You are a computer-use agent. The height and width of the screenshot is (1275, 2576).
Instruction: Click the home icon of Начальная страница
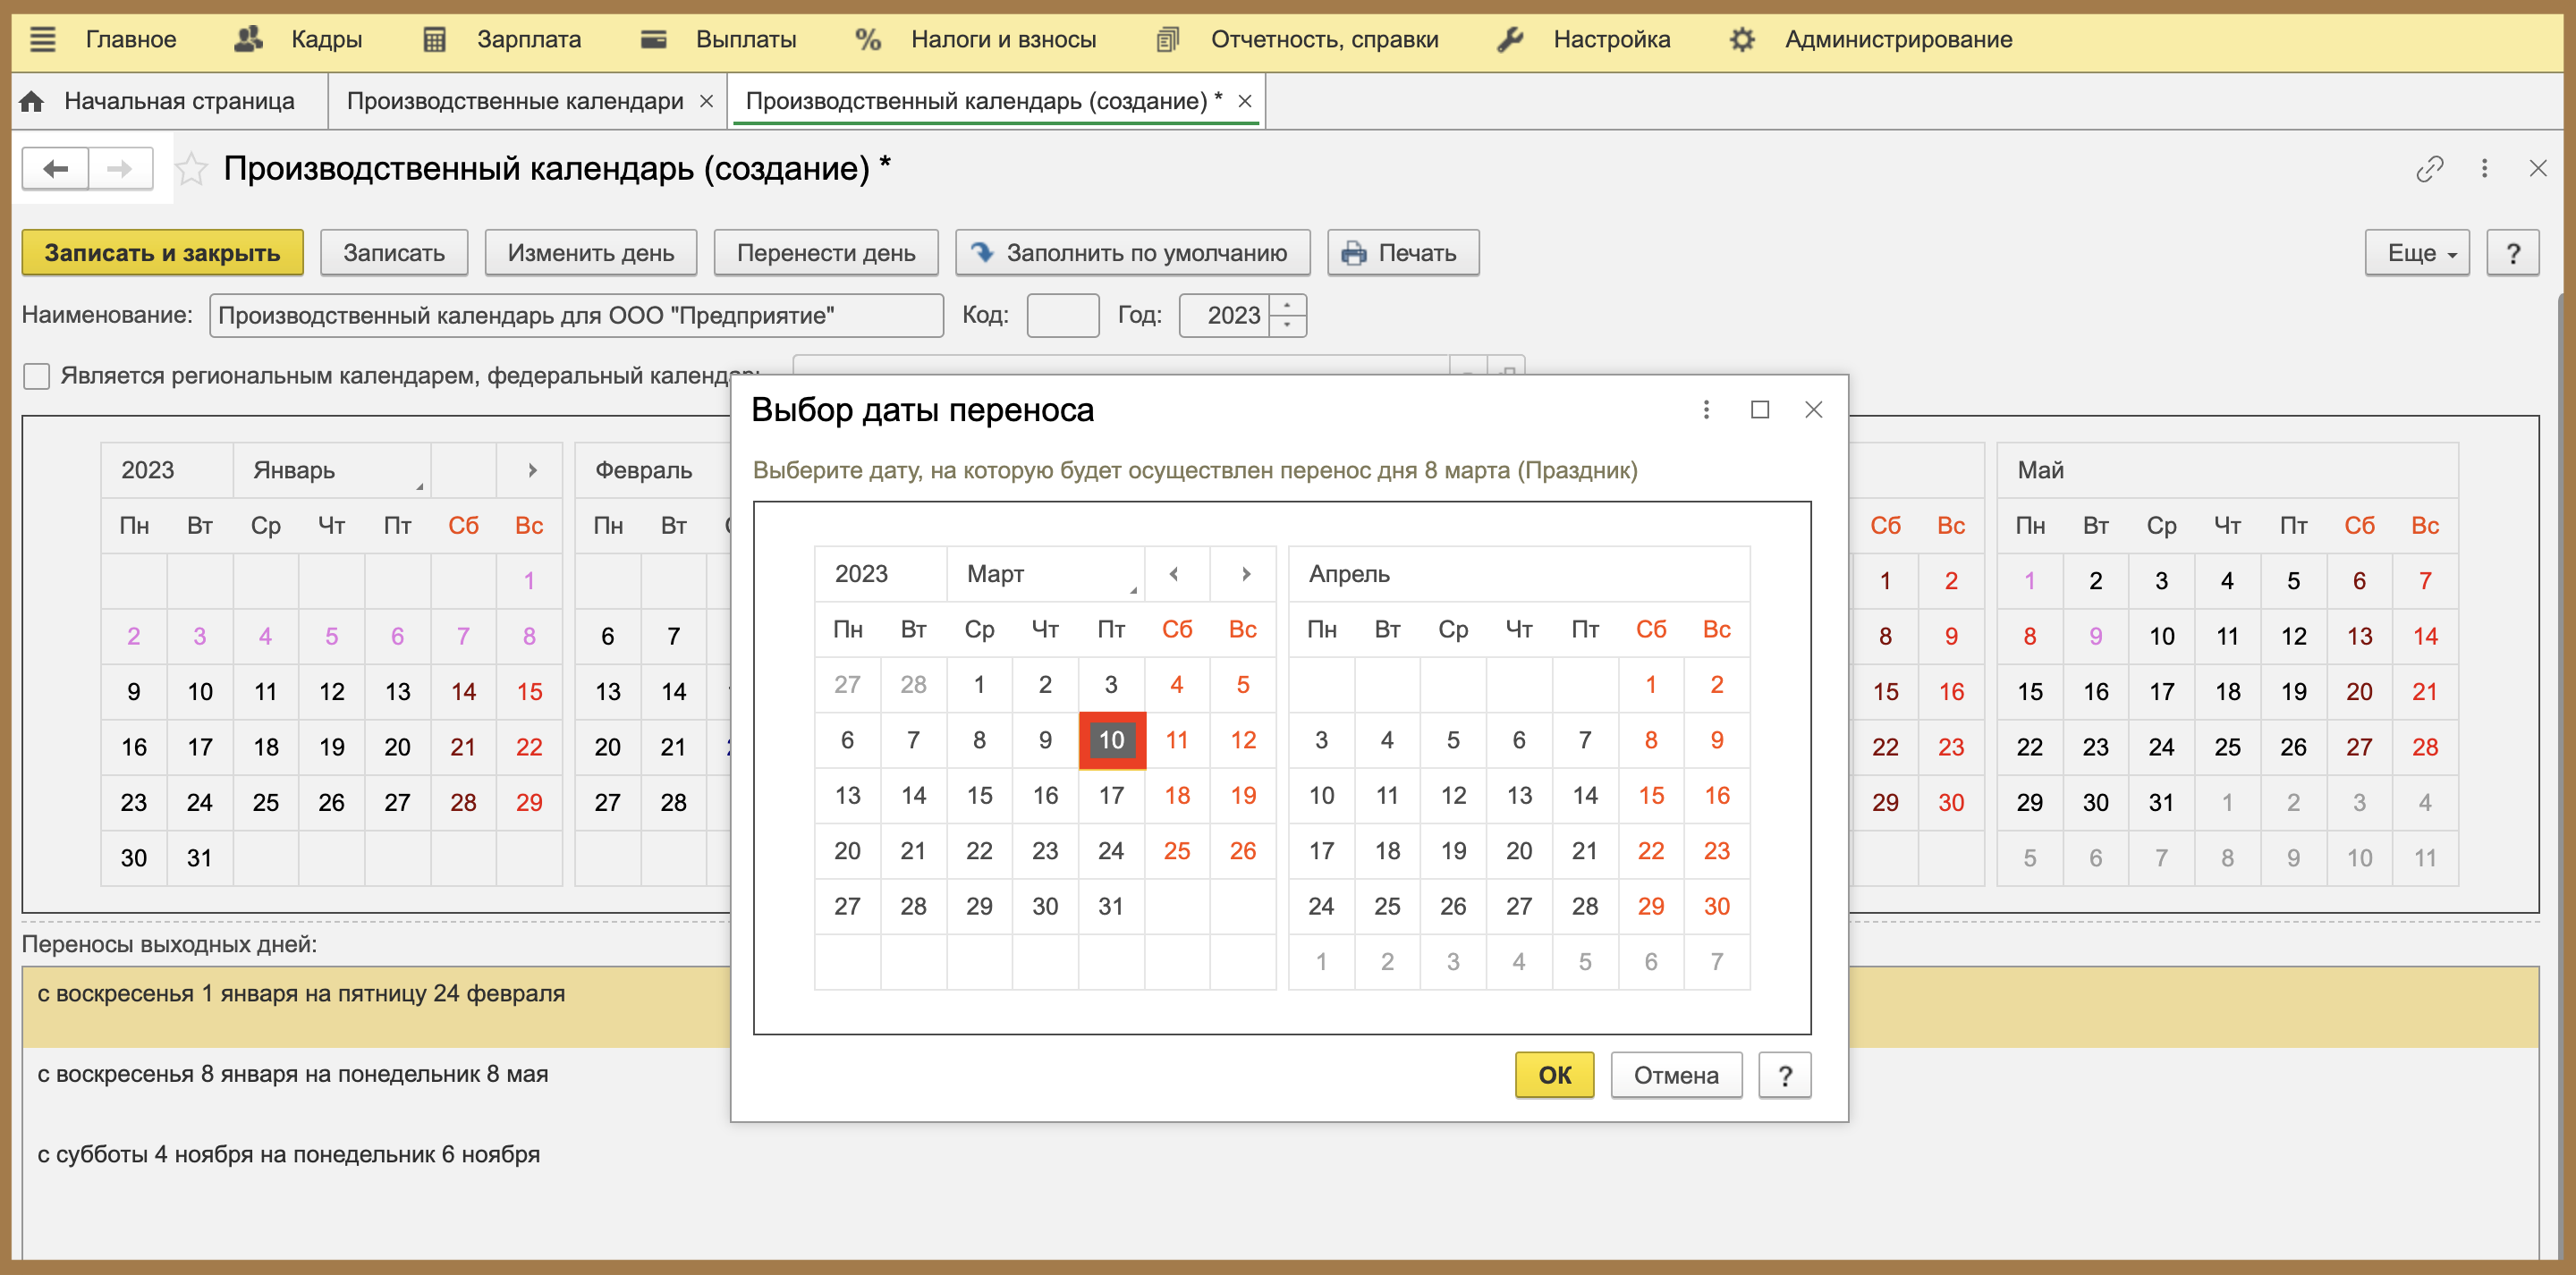point(32,101)
